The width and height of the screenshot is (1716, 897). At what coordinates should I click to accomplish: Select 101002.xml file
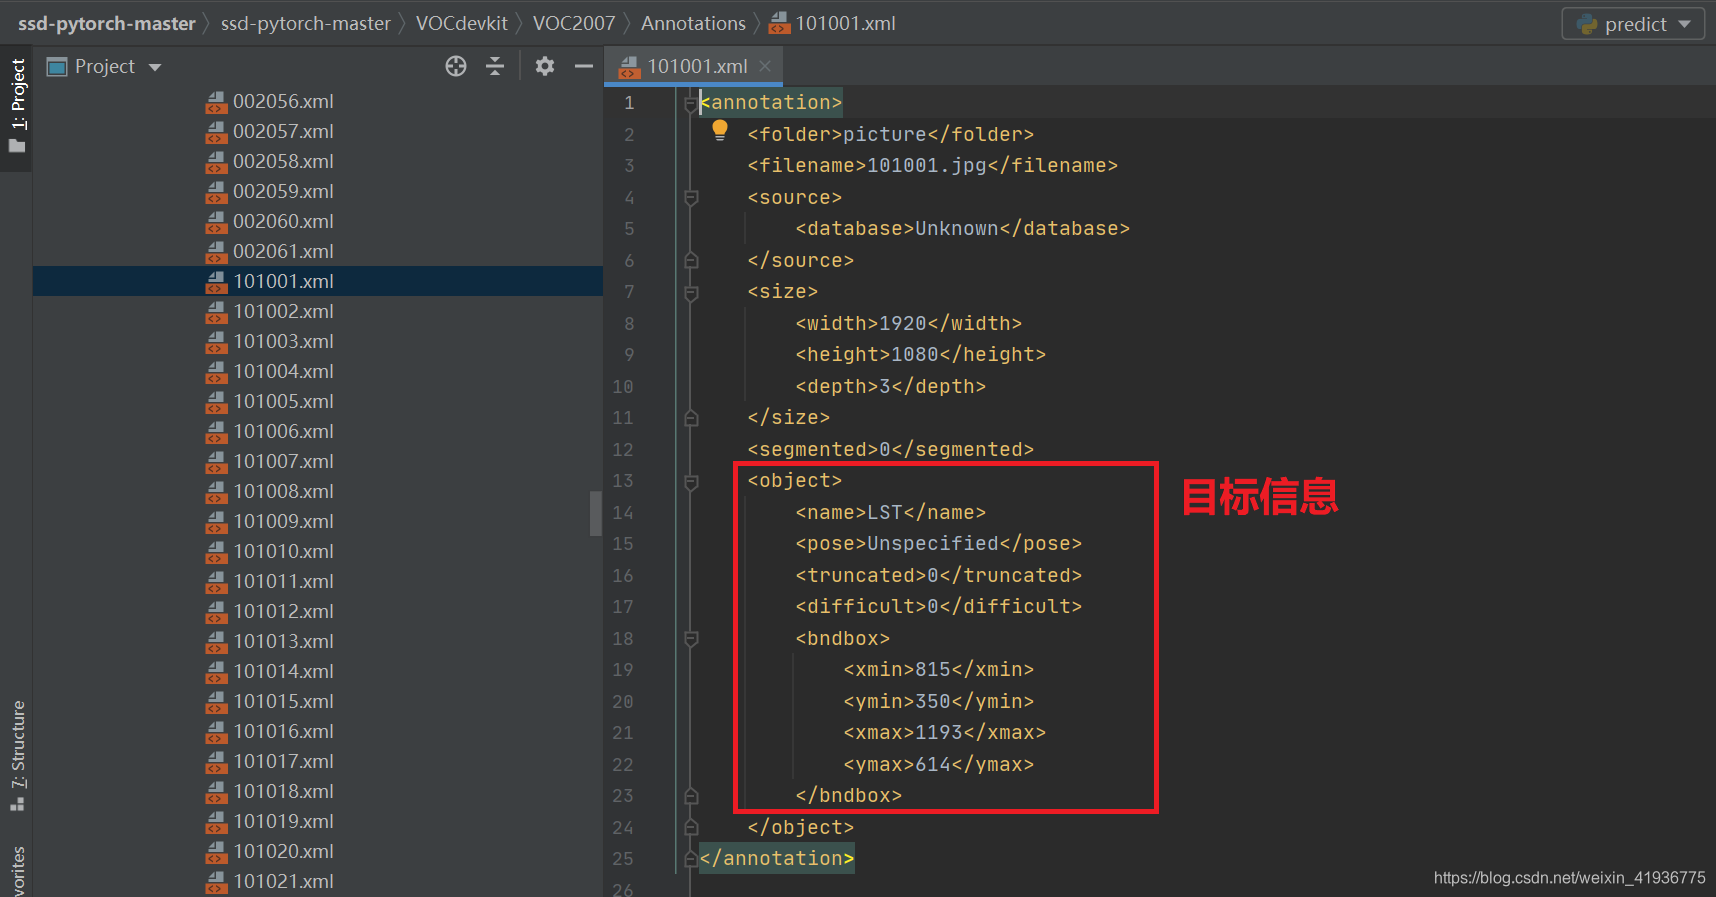(283, 311)
